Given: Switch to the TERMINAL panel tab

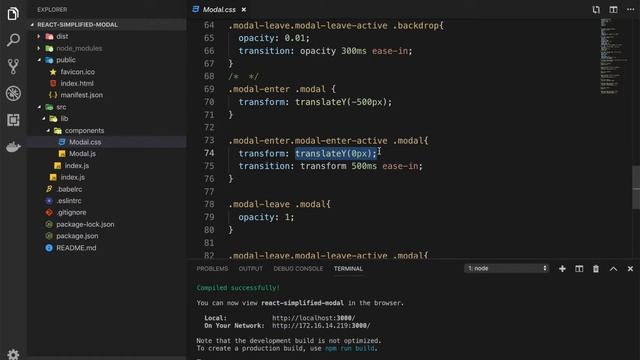Looking at the screenshot, I should click(348, 269).
